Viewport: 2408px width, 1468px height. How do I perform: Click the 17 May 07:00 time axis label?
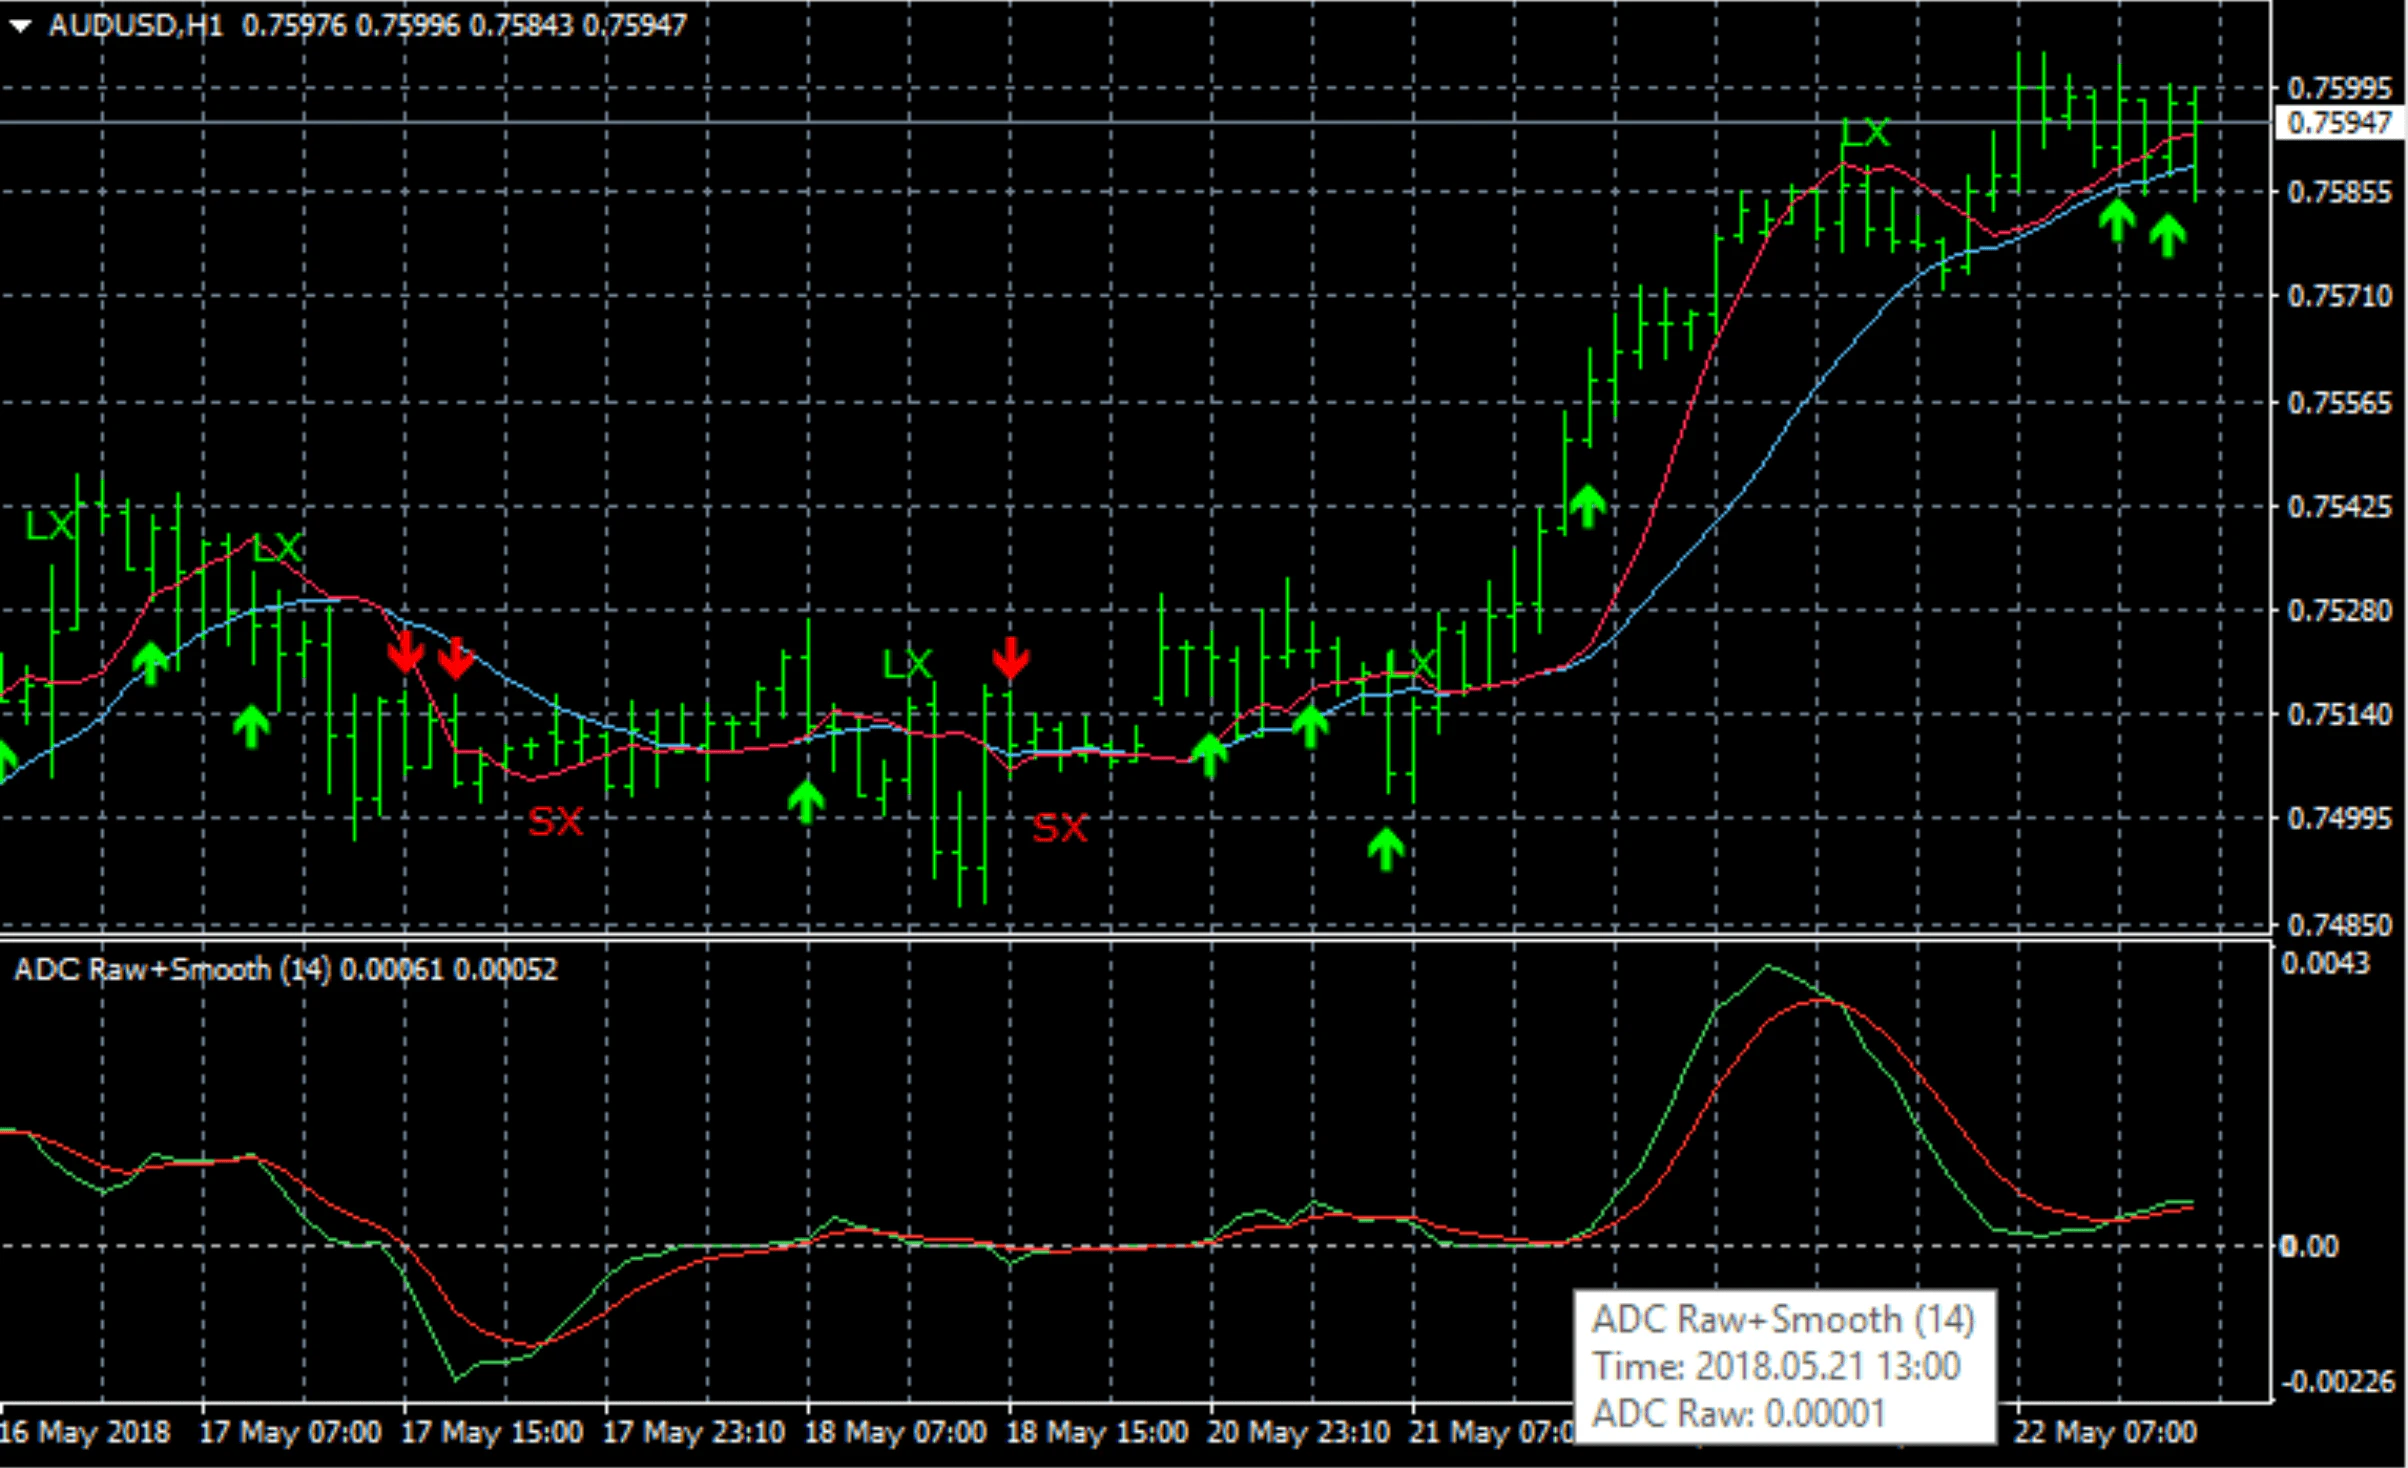[290, 1432]
